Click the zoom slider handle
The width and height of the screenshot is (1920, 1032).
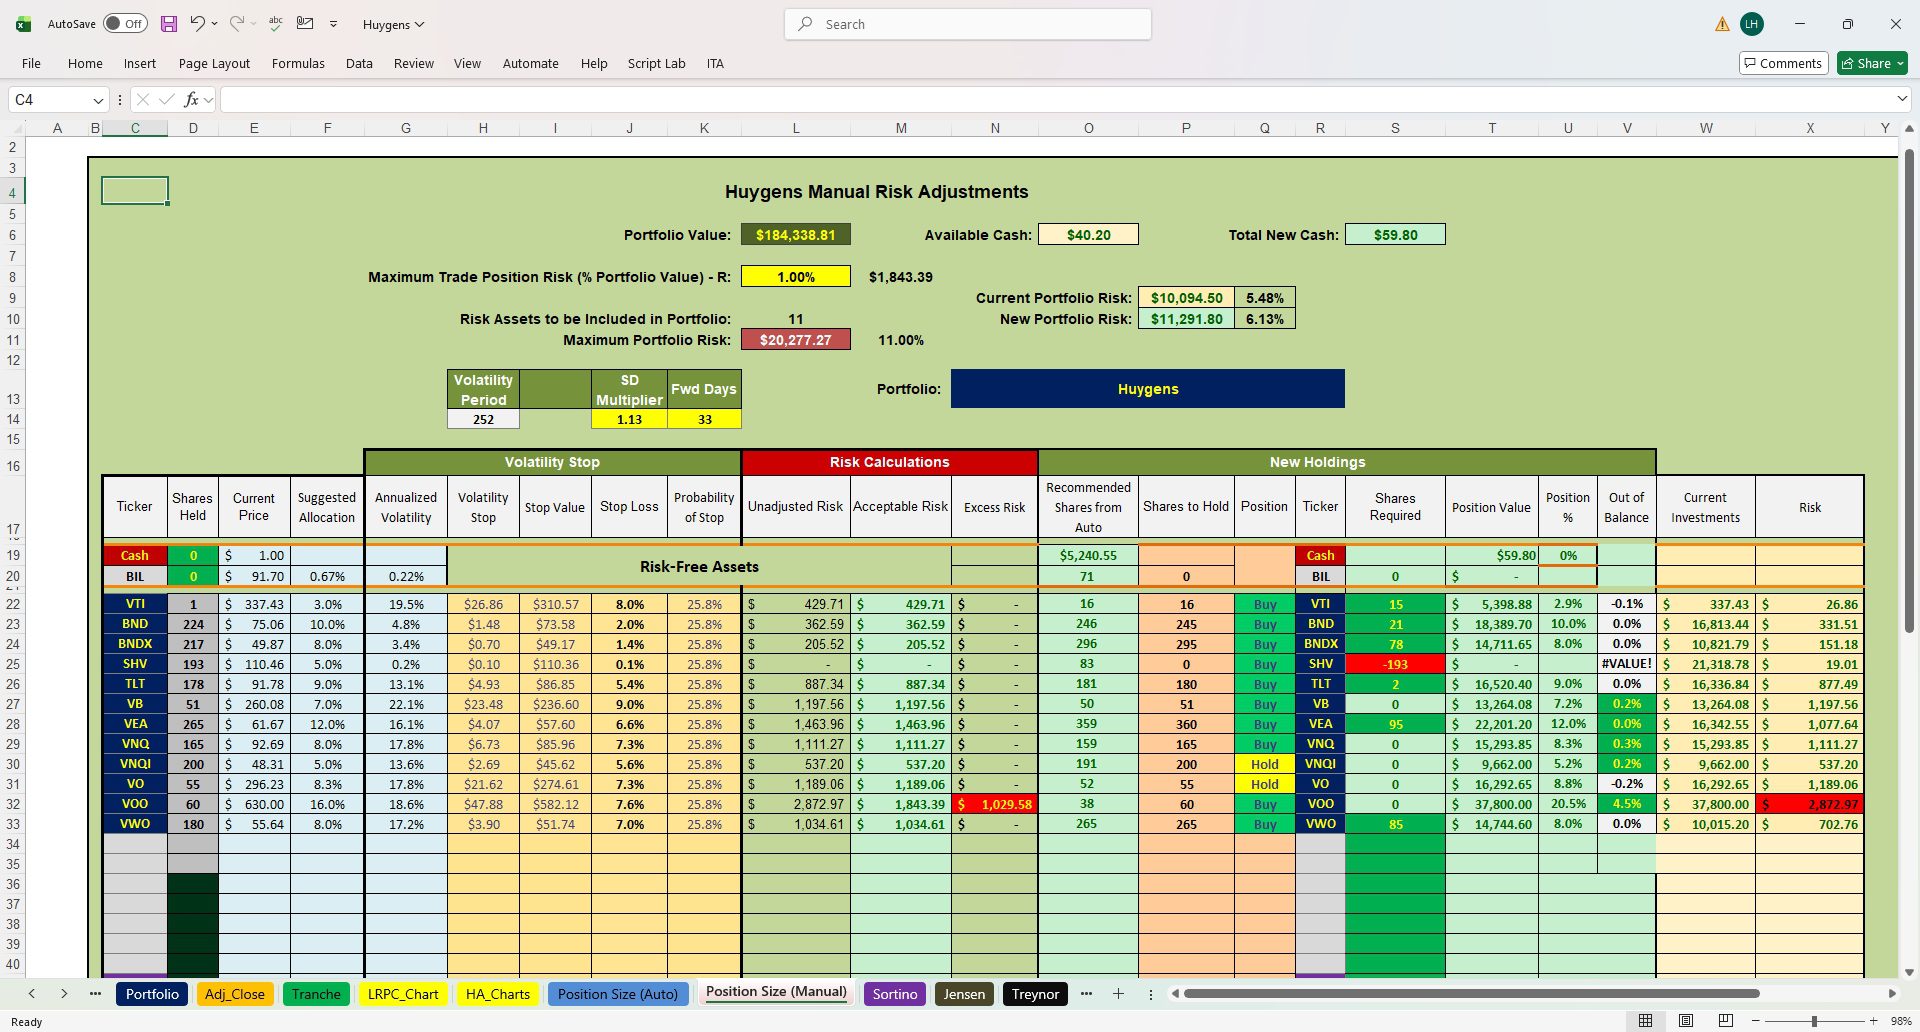pyautogui.click(x=1814, y=1021)
